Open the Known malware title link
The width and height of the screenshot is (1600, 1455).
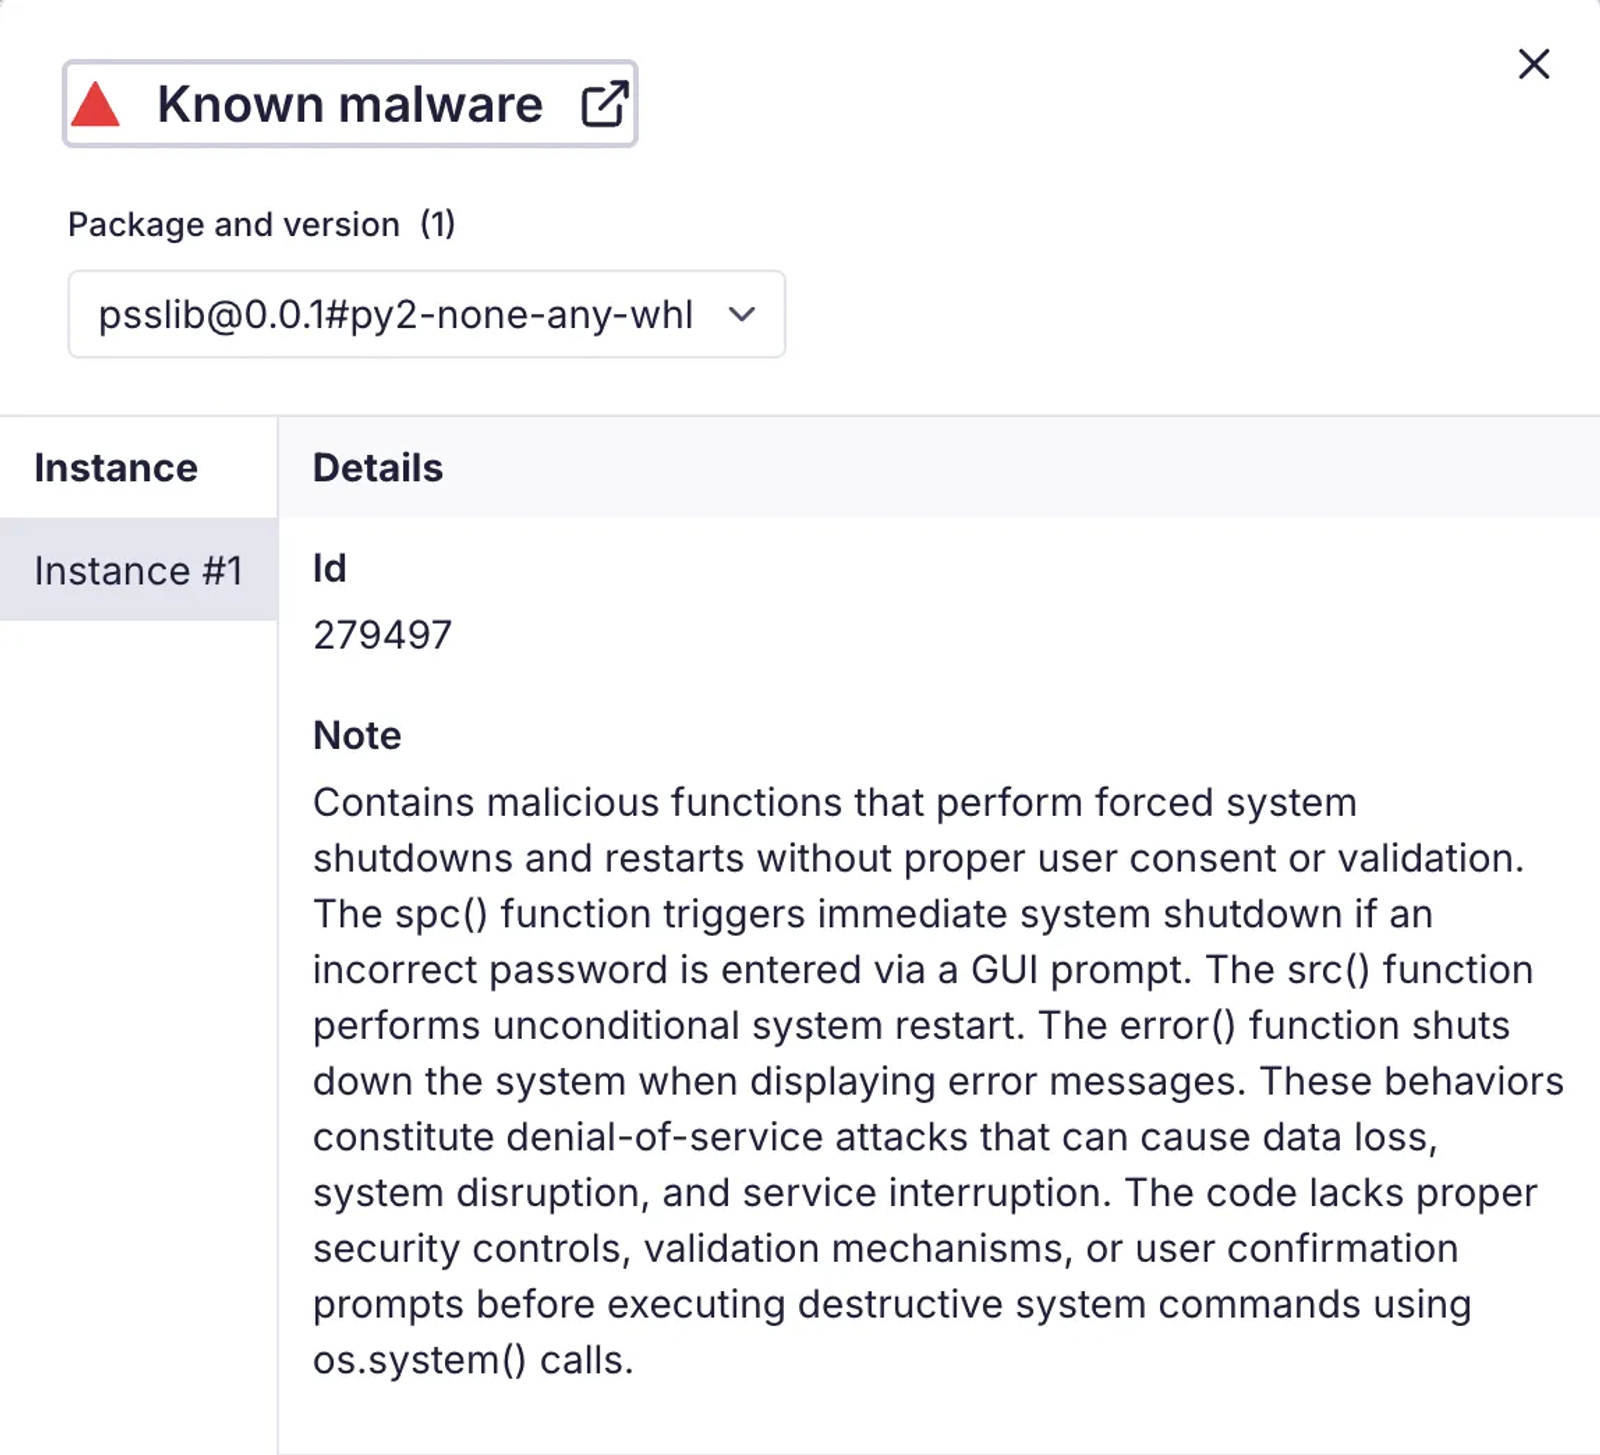350,104
